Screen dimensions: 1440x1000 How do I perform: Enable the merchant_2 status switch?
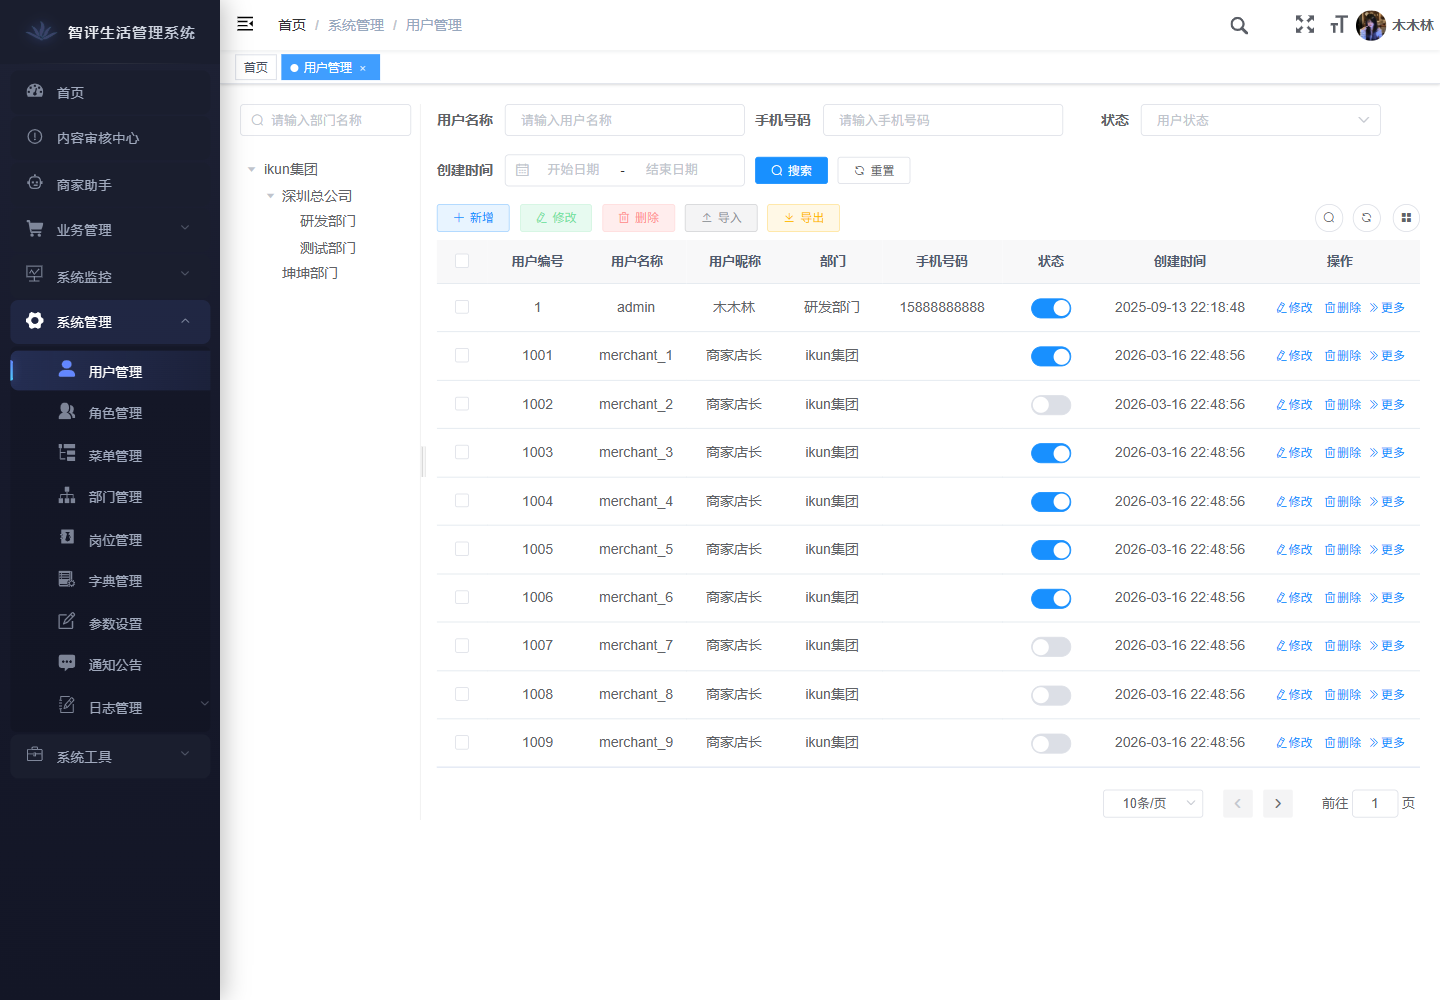pos(1050,405)
